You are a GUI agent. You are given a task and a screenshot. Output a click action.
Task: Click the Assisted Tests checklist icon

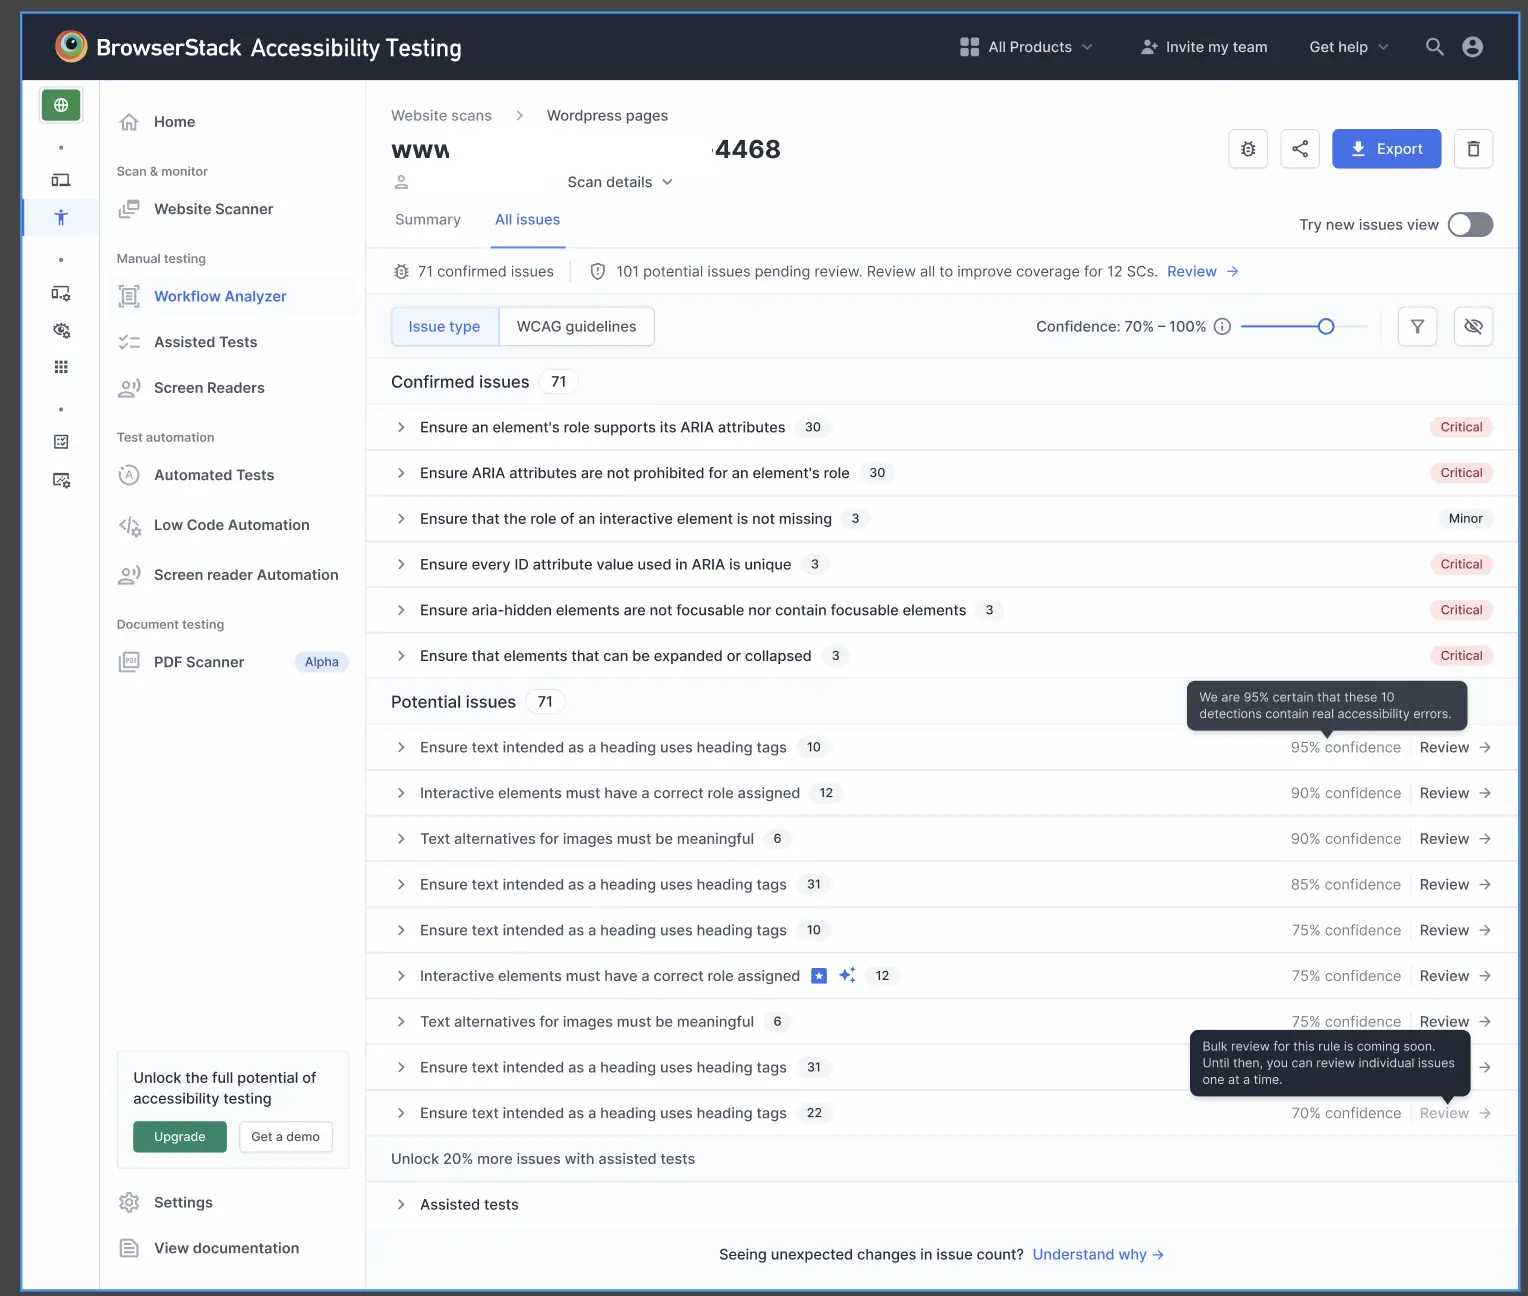(x=129, y=342)
